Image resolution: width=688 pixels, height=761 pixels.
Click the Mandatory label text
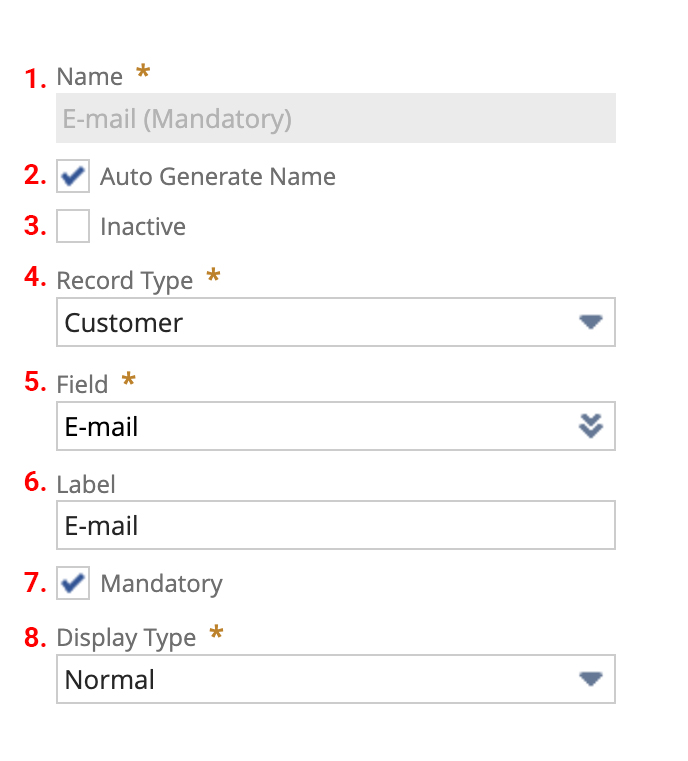click(x=162, y=584)
